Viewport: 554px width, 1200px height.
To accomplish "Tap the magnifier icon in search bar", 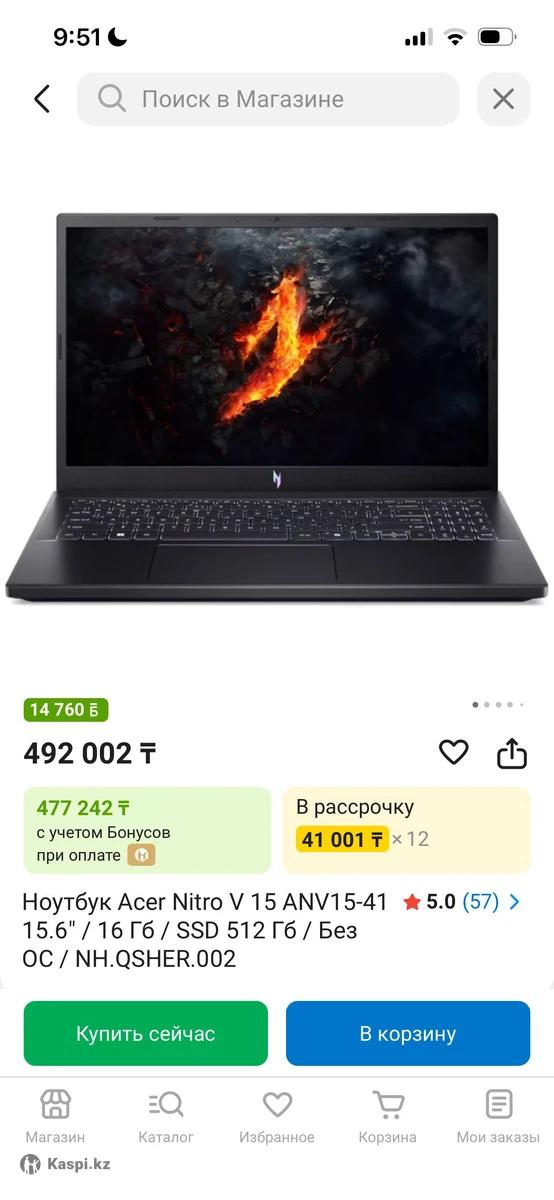I will pyautogui.click(x=111, y=98).
